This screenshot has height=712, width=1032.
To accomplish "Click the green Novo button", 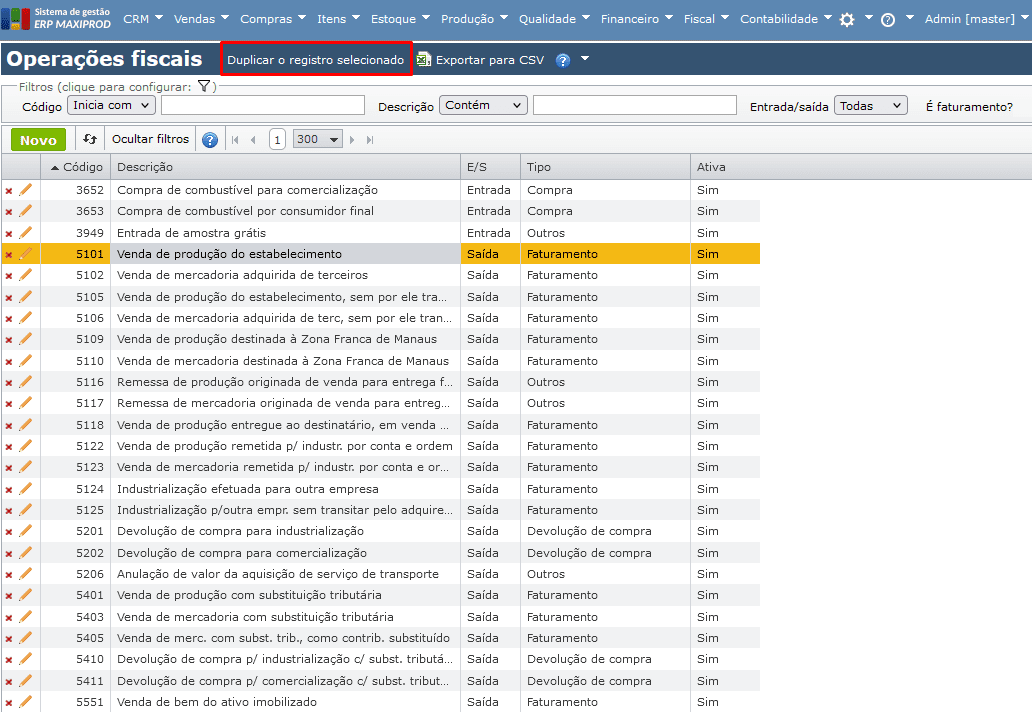I will (x=38, y=140).
